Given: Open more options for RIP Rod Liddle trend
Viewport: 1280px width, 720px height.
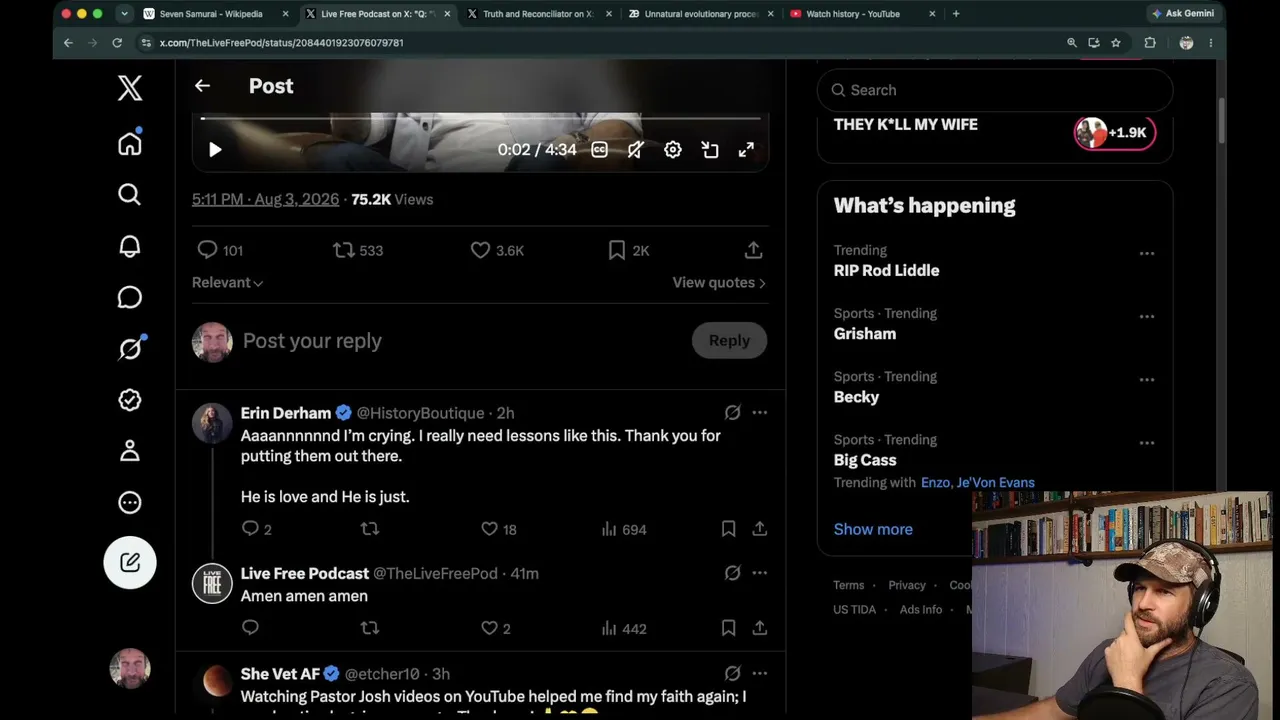Looking at the screenshot, I should pos(1147,253).
